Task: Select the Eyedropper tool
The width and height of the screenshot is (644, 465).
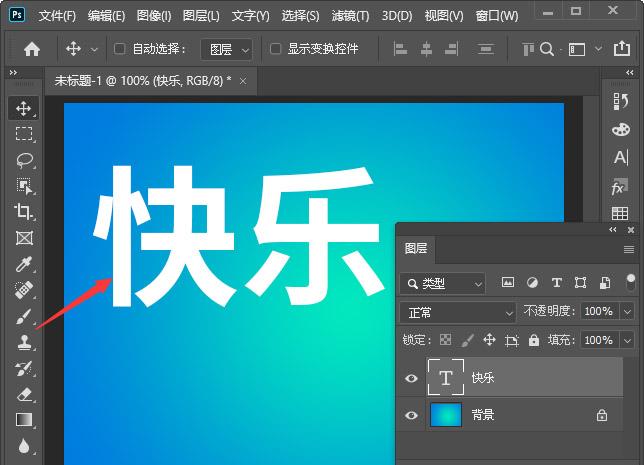Action: (x=24, y=264)
